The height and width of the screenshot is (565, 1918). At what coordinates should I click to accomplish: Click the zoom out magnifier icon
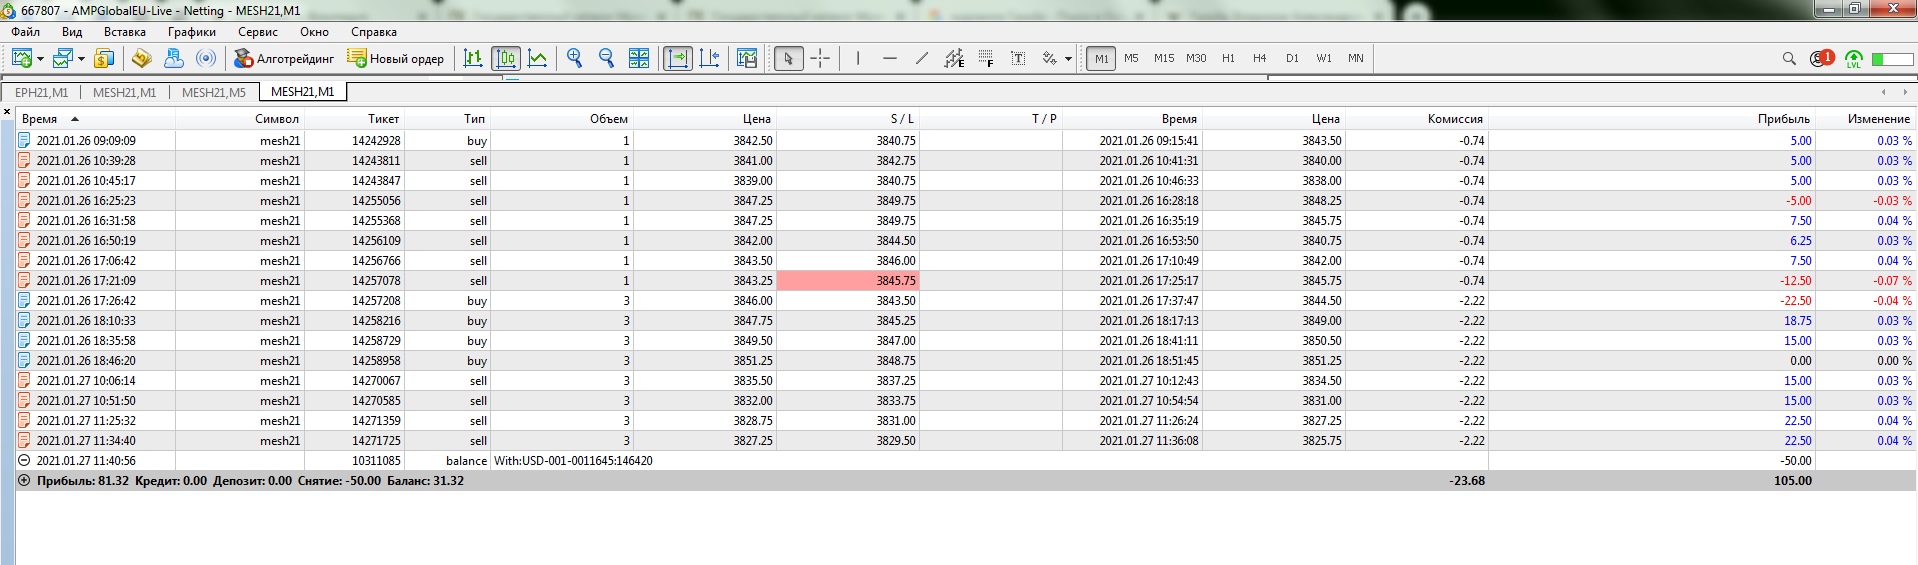[606, 58]
